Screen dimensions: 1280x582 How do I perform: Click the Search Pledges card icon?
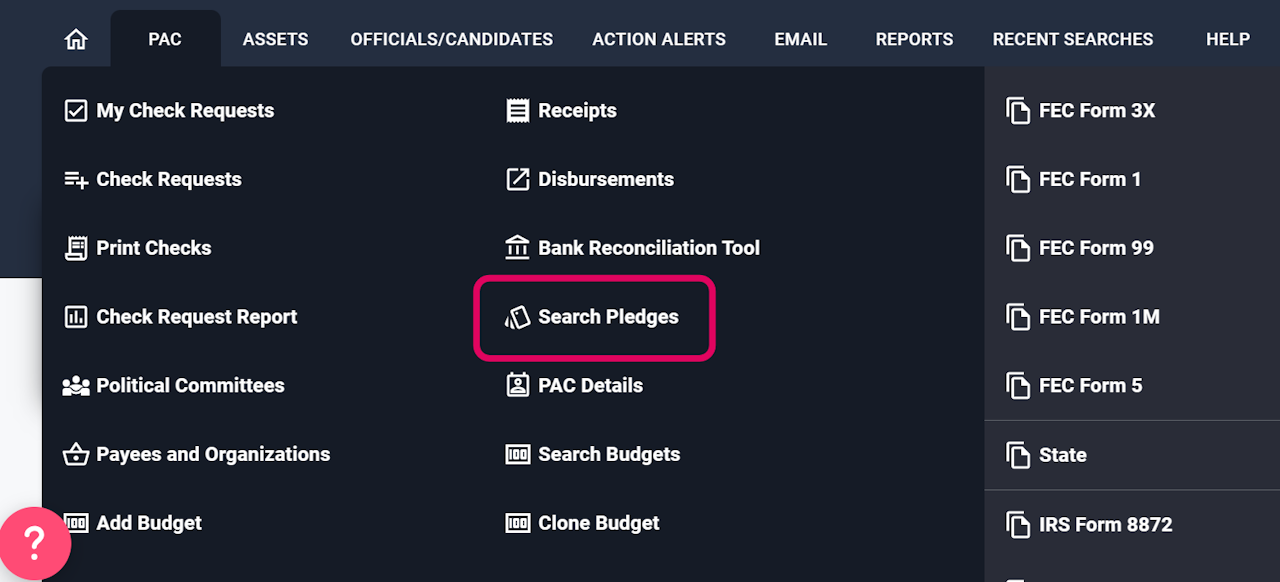coord(517,317)
